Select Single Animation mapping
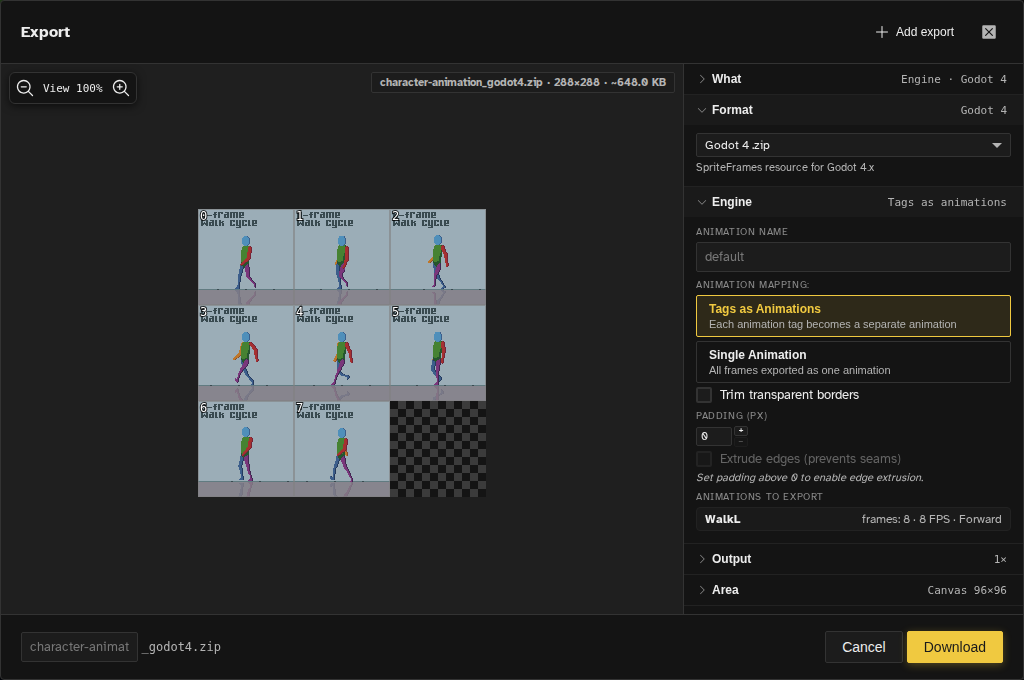Image resolution: width=1024 pixels, height=680 pixels. tap(853, 362)
